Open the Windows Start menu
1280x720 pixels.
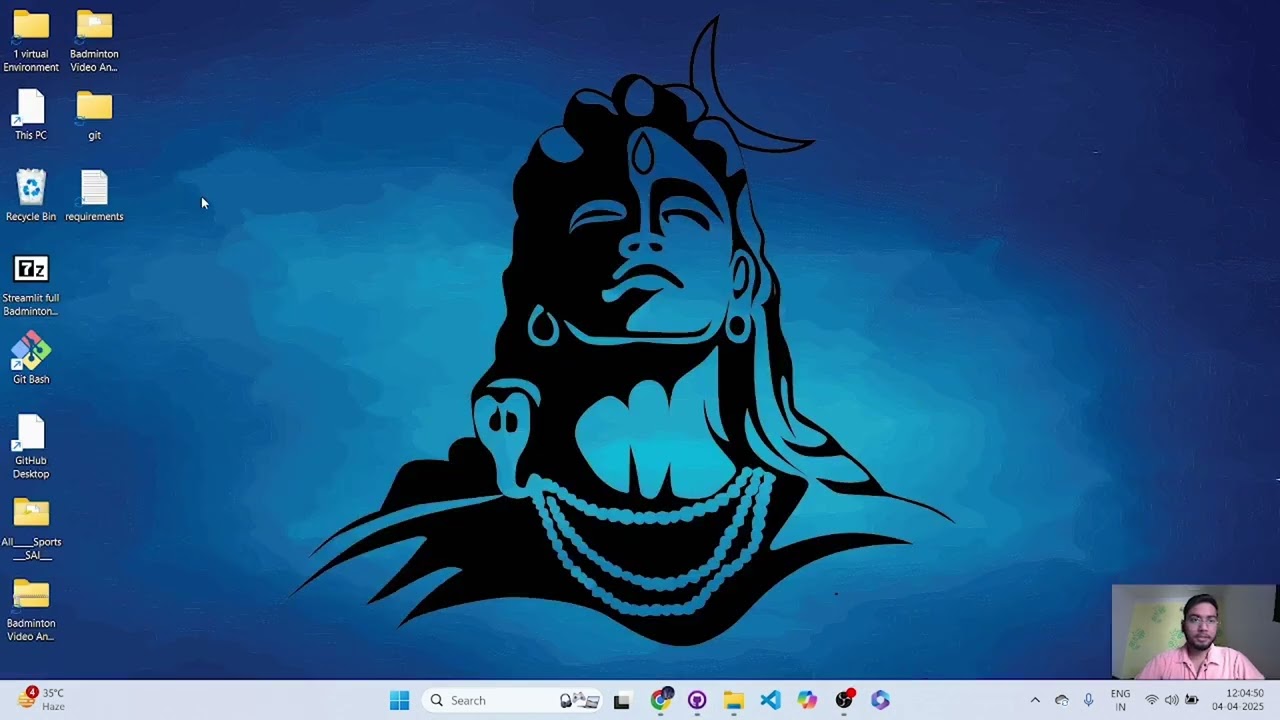[x=399, y=700]
